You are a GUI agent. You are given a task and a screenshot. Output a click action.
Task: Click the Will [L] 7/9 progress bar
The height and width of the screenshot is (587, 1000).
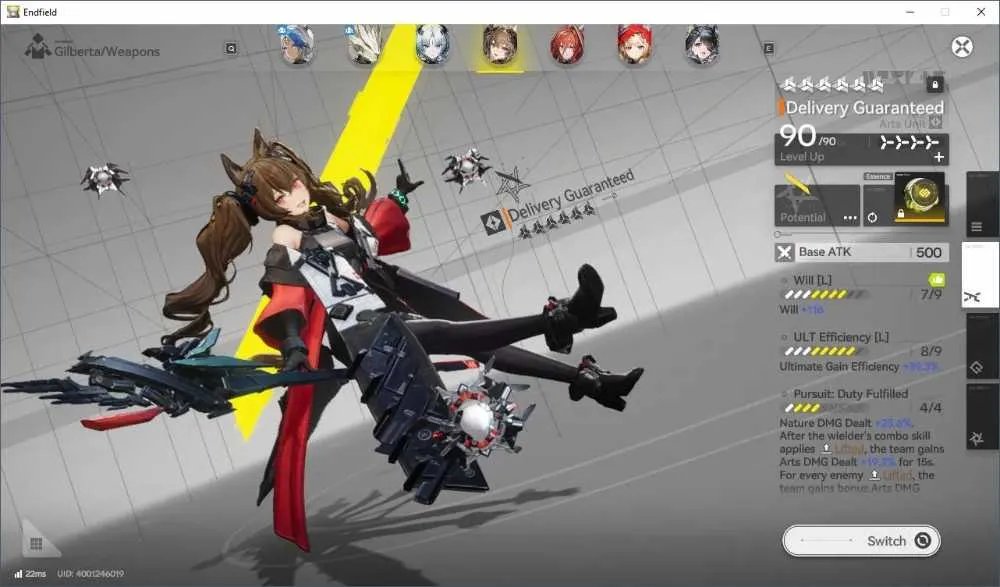coord(826,294)
